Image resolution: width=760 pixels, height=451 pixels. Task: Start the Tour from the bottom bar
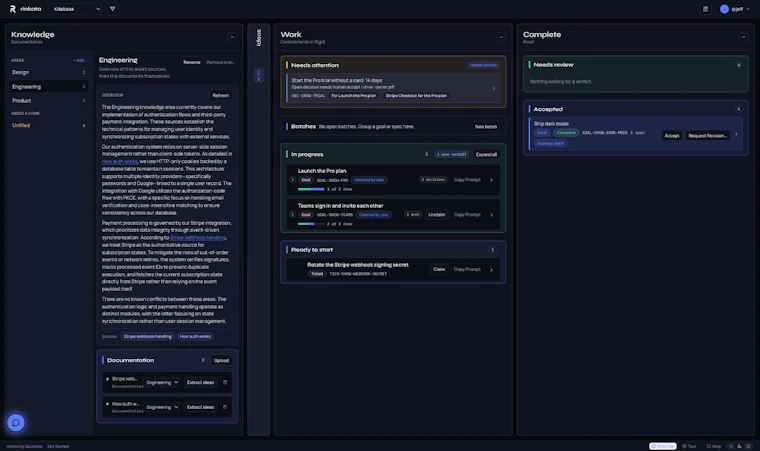689,446
